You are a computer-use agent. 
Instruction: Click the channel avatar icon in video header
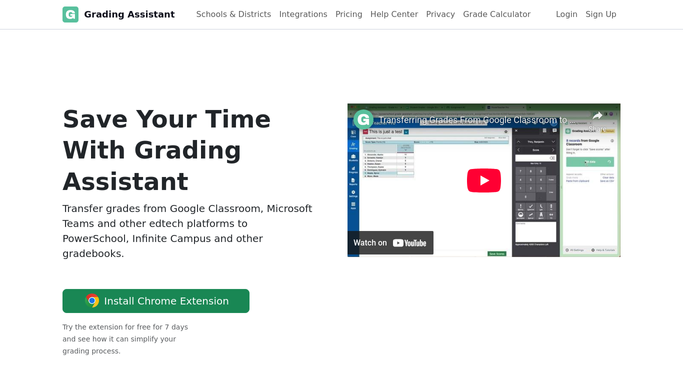(x=363, y=120)
